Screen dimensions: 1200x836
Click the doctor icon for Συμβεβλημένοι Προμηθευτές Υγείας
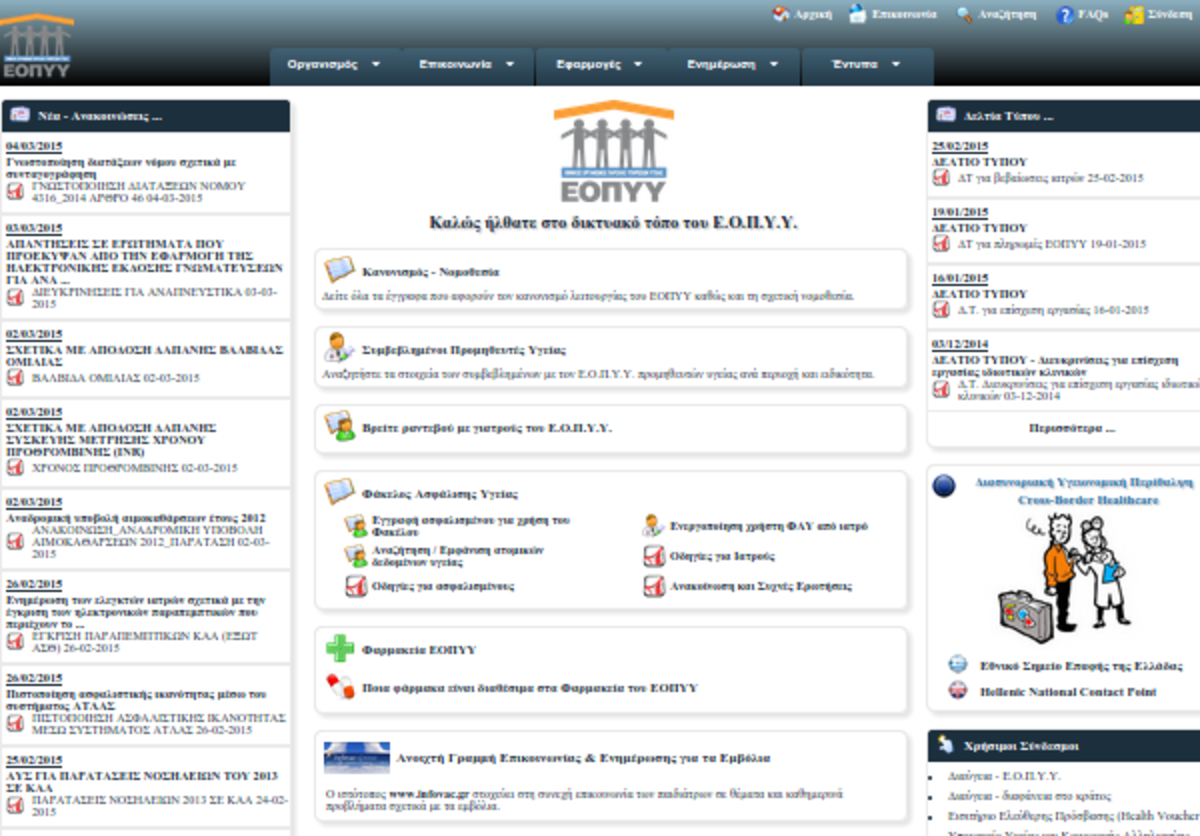(339, 349)
